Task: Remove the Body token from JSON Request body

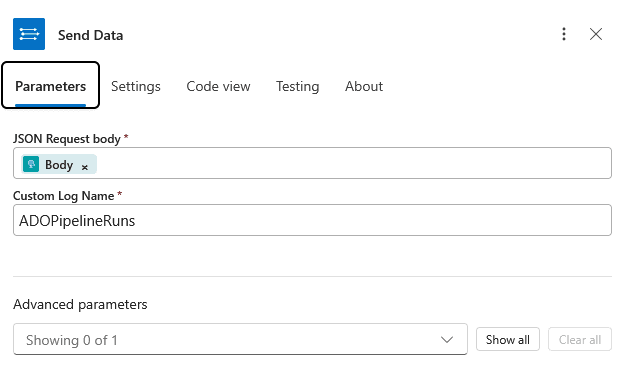Action: (x=85, y=167)
